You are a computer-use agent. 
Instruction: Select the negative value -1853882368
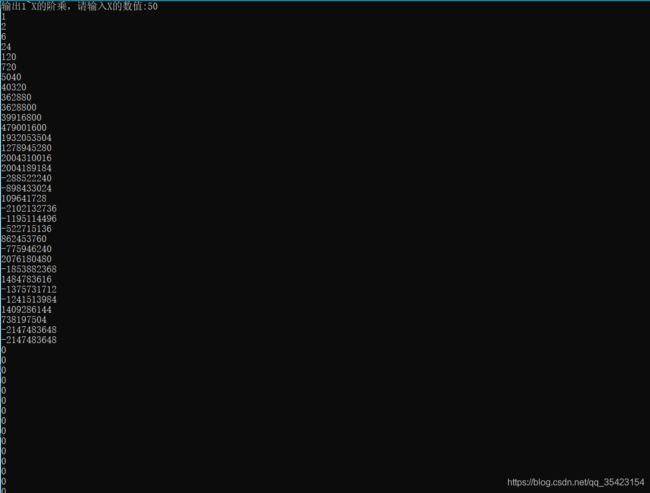(x=29, y=269)
